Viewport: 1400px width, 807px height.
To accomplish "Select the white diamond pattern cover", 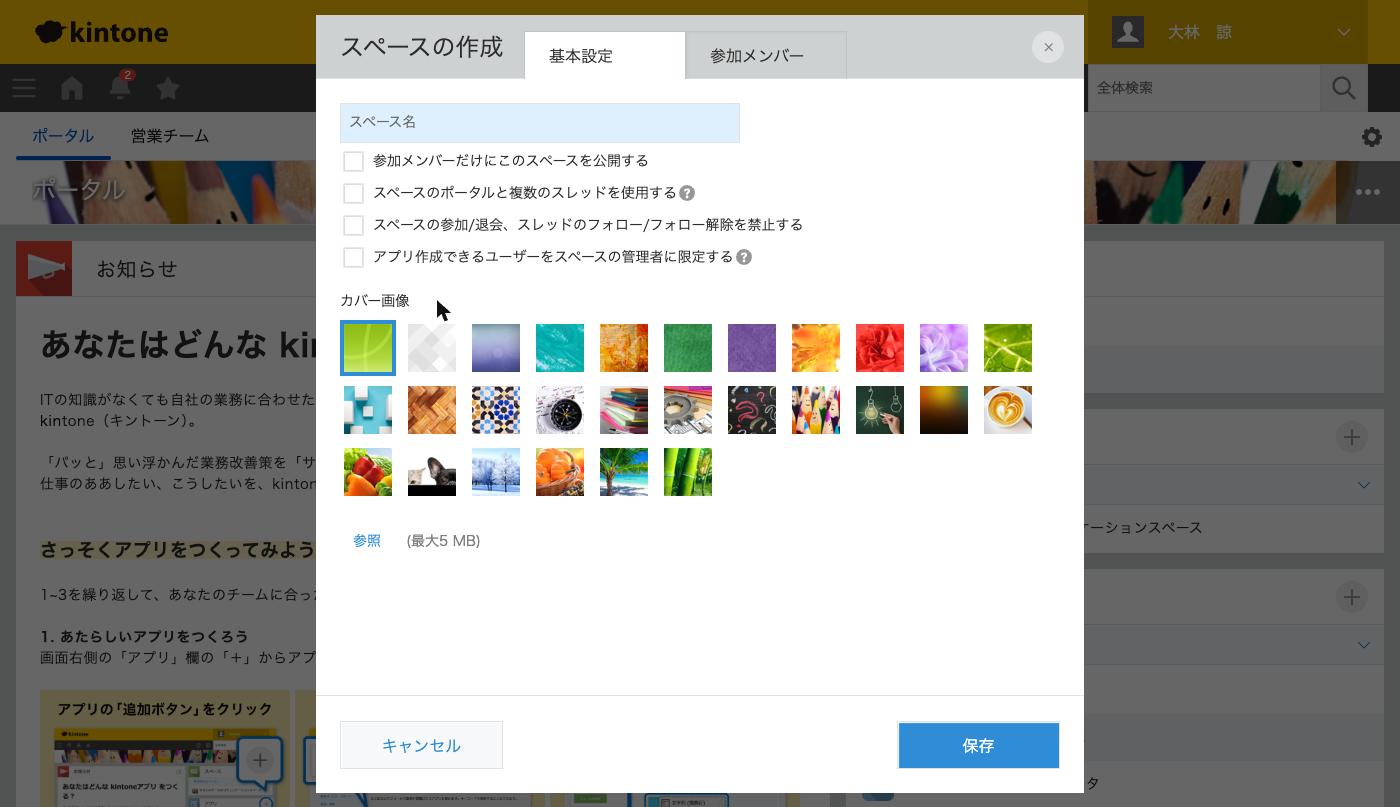I will point(432,348).
